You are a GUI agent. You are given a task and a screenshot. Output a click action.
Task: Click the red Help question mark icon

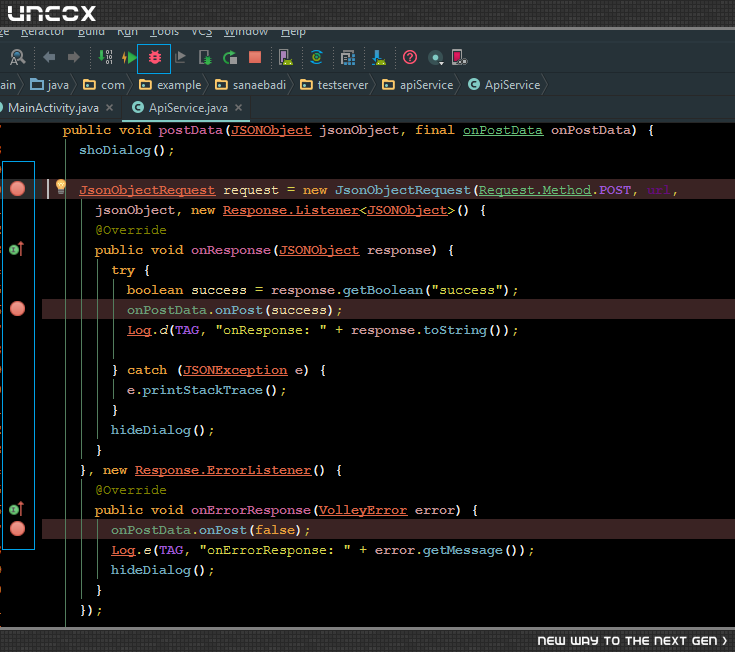(410, 58)
